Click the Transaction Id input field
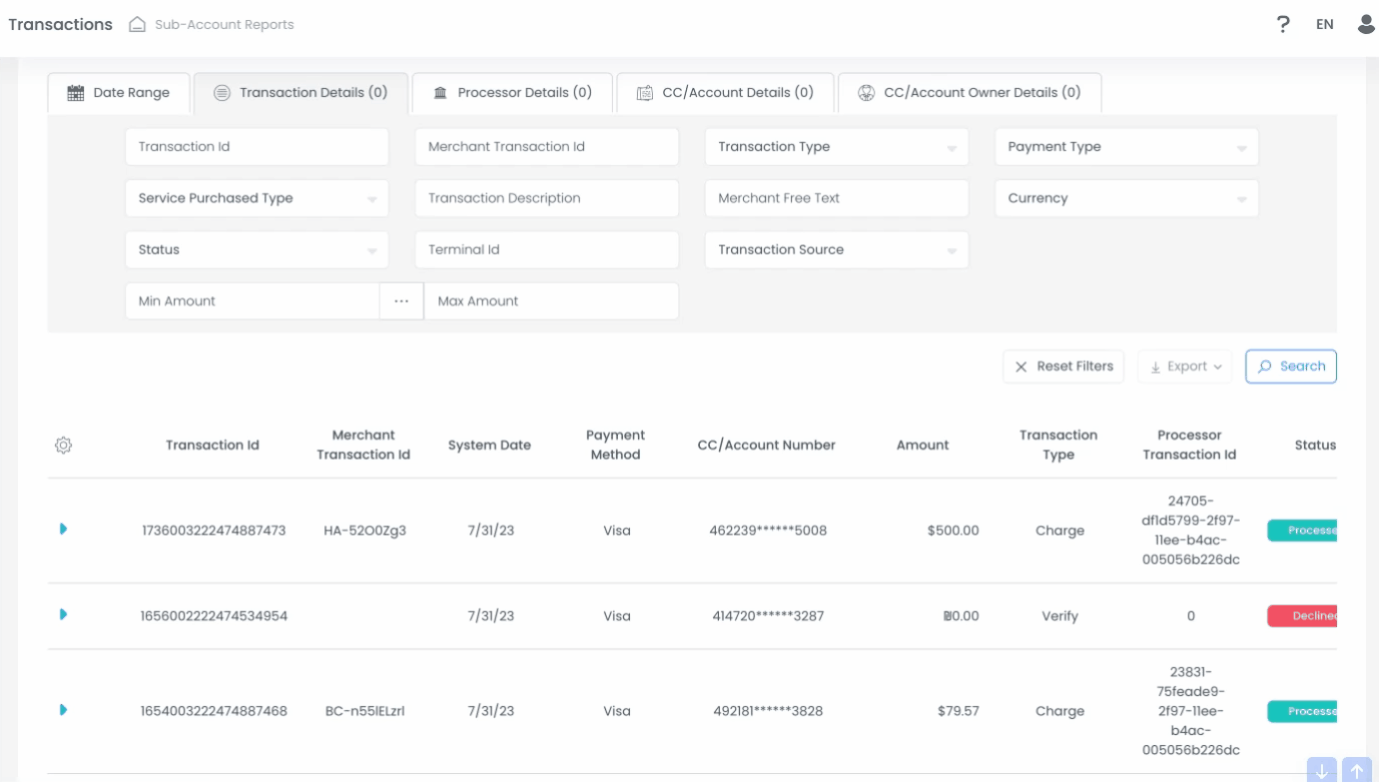Viewport: 1379px width, 782px height. click(x=257, y=147)
